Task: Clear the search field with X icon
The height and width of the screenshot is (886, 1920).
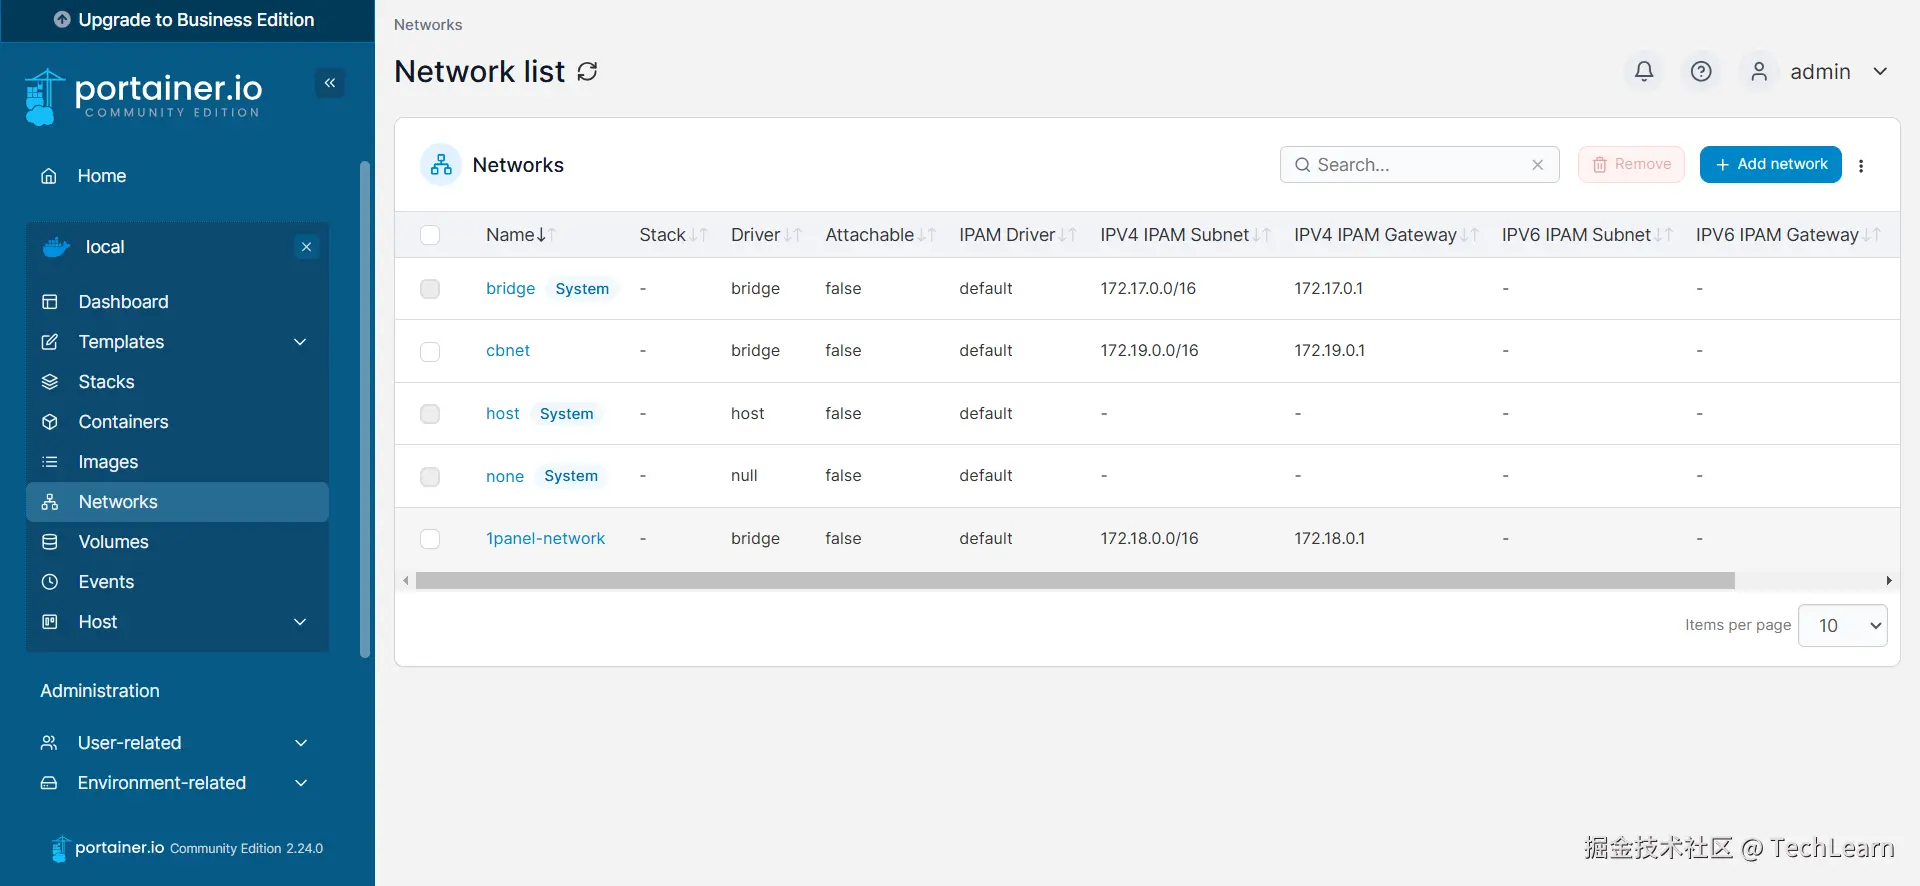Action: [1538, 165]
